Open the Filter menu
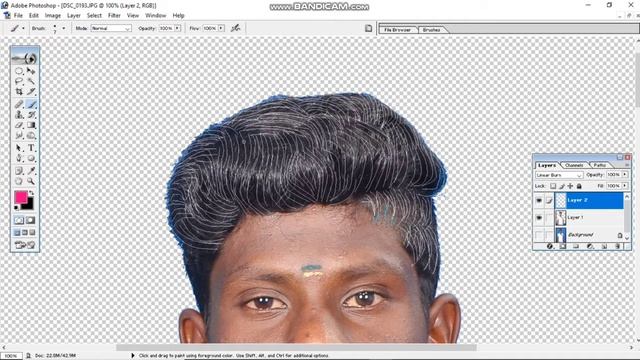Viewport: 640px width, 360px height. (114, 16)
